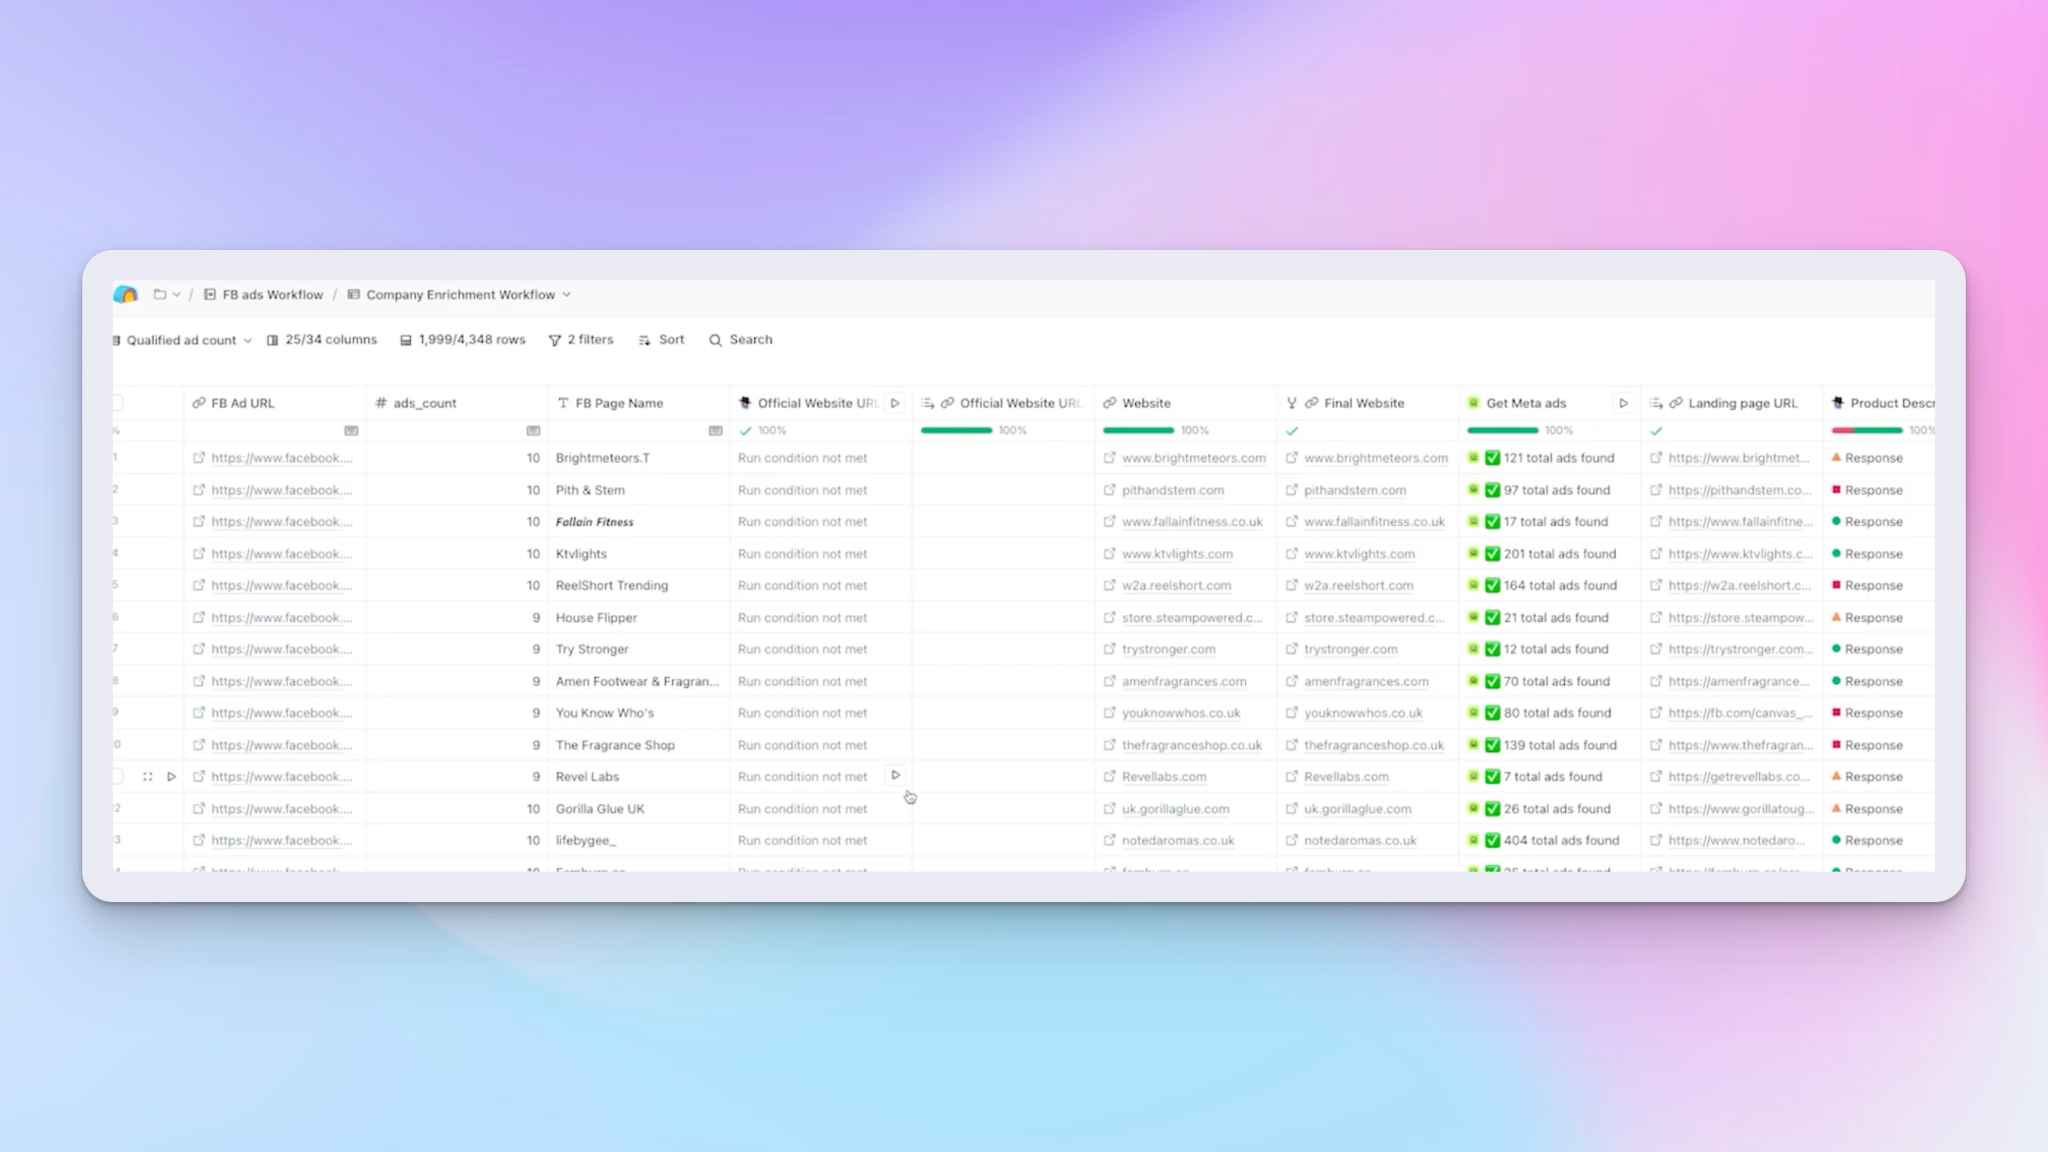Click link icon next to Revellabs.com in Final Website

pos(1291,776)
